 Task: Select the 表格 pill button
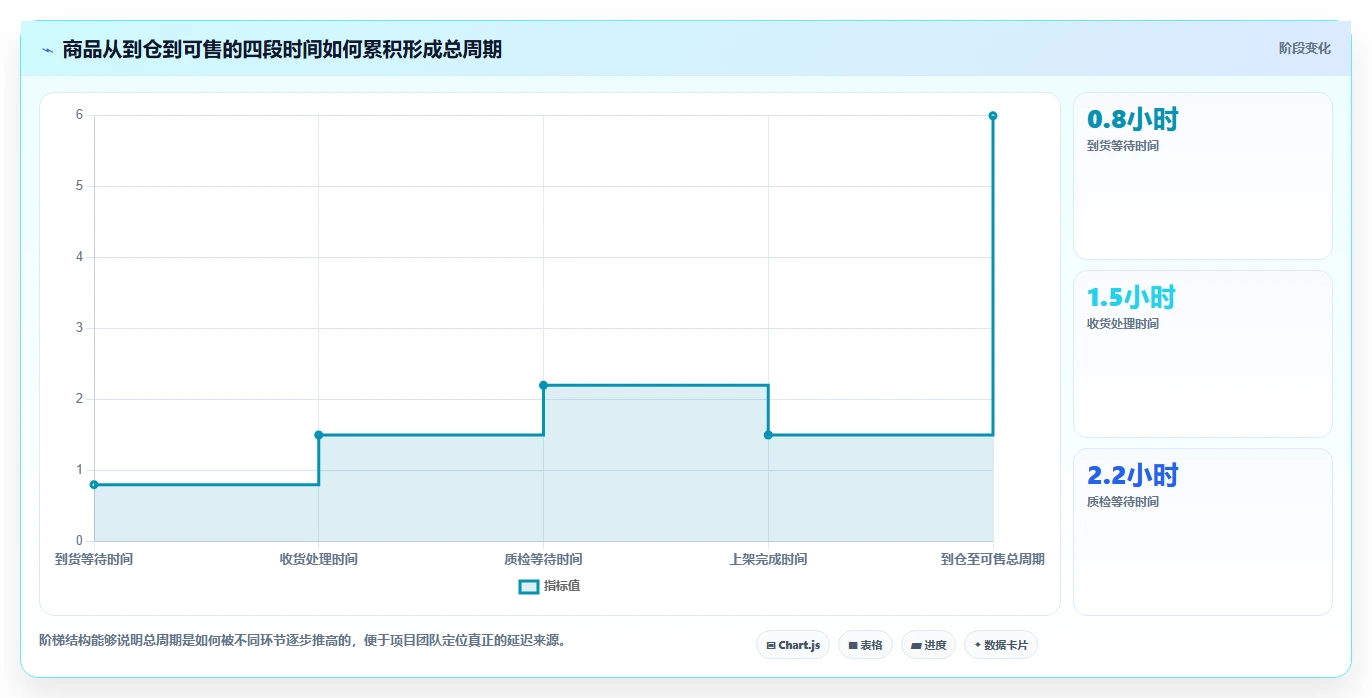(x=865, y=645)
